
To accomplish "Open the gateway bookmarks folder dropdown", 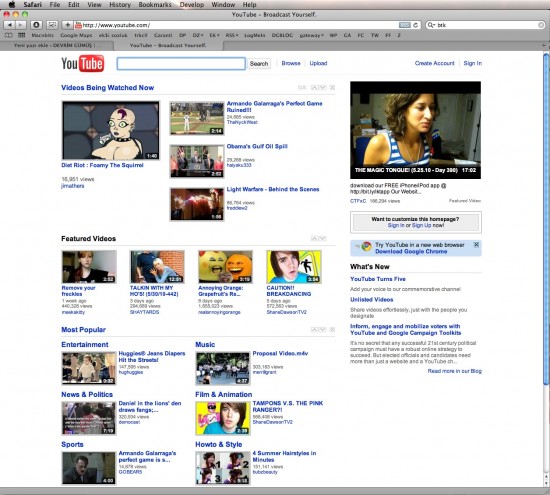I will [x=311, y=35].
